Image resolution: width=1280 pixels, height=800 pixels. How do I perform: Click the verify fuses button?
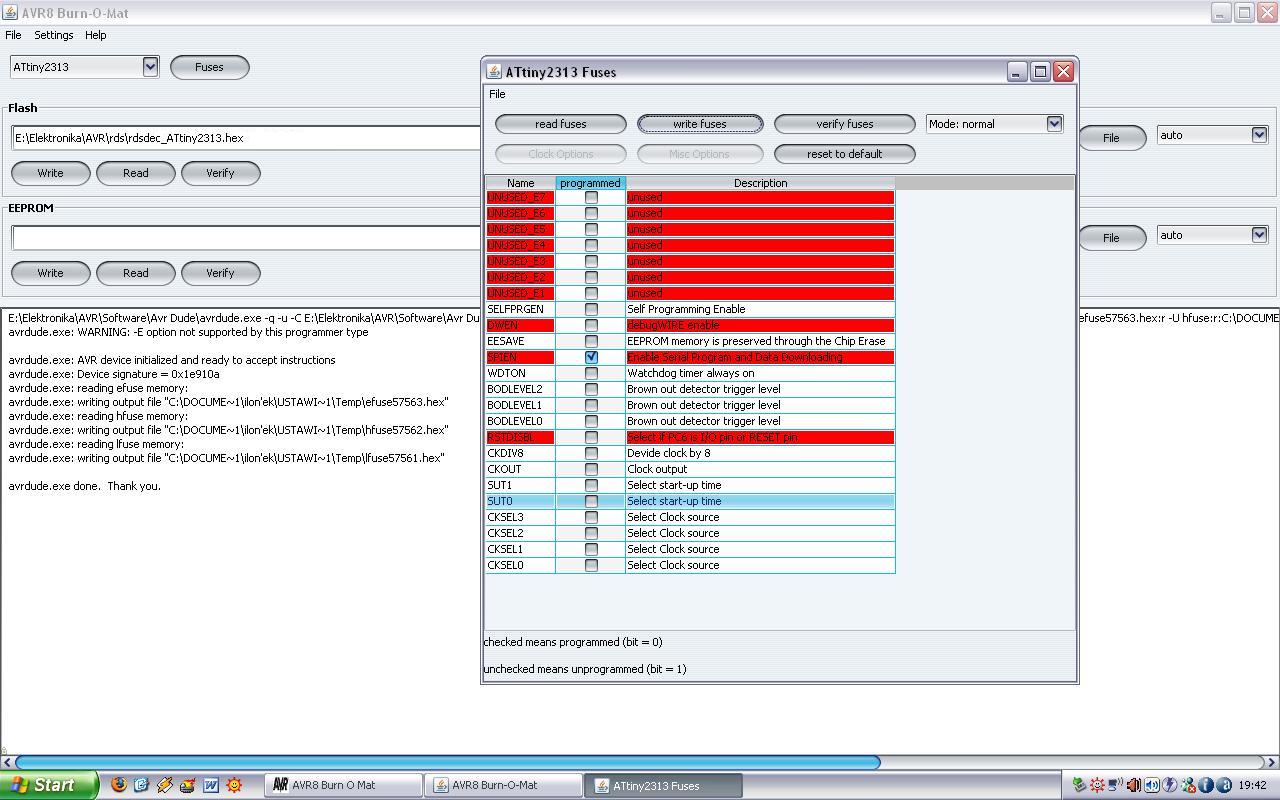coord(845,124)
